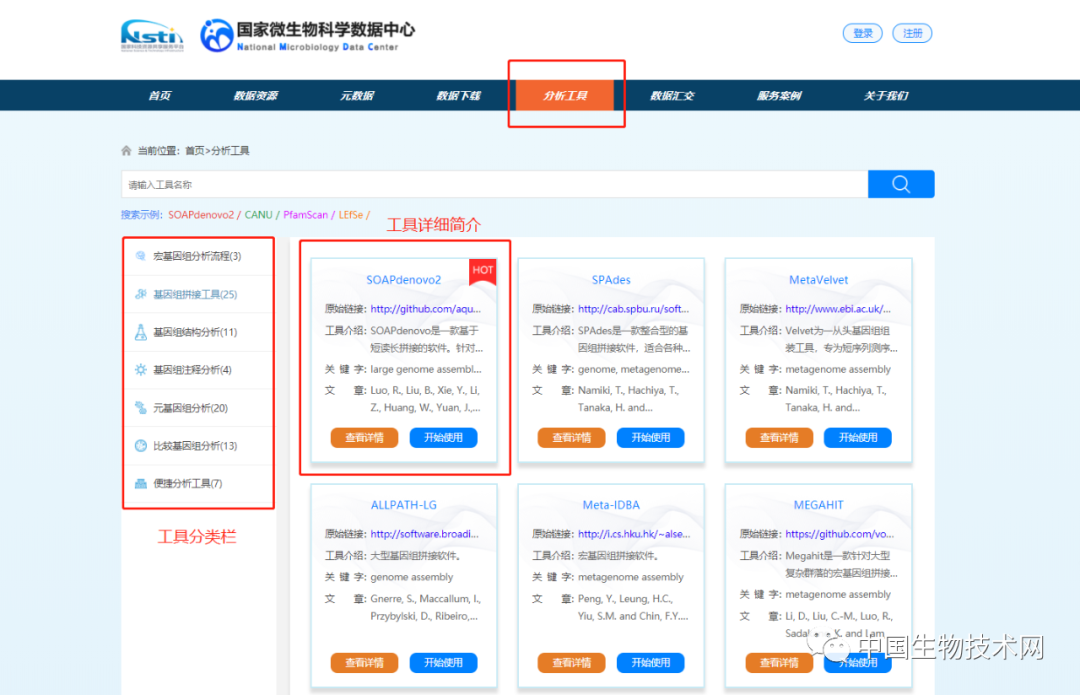Click 开始使用 on MetaVelvet card

coord(858,437)
